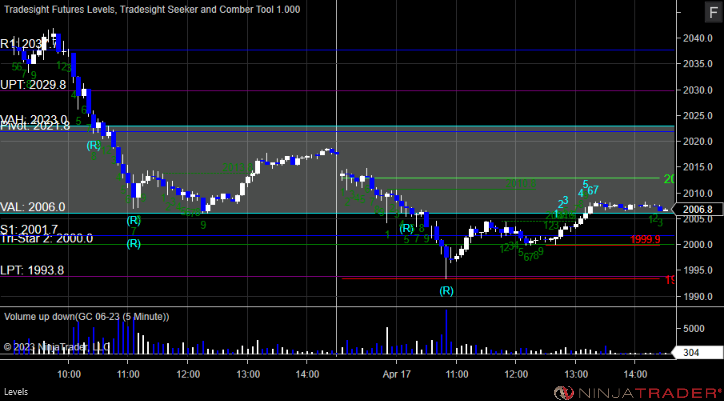Click the 2030.0 price axis label
This screenshot has height=401, width=724.
(x=696, y=90)
